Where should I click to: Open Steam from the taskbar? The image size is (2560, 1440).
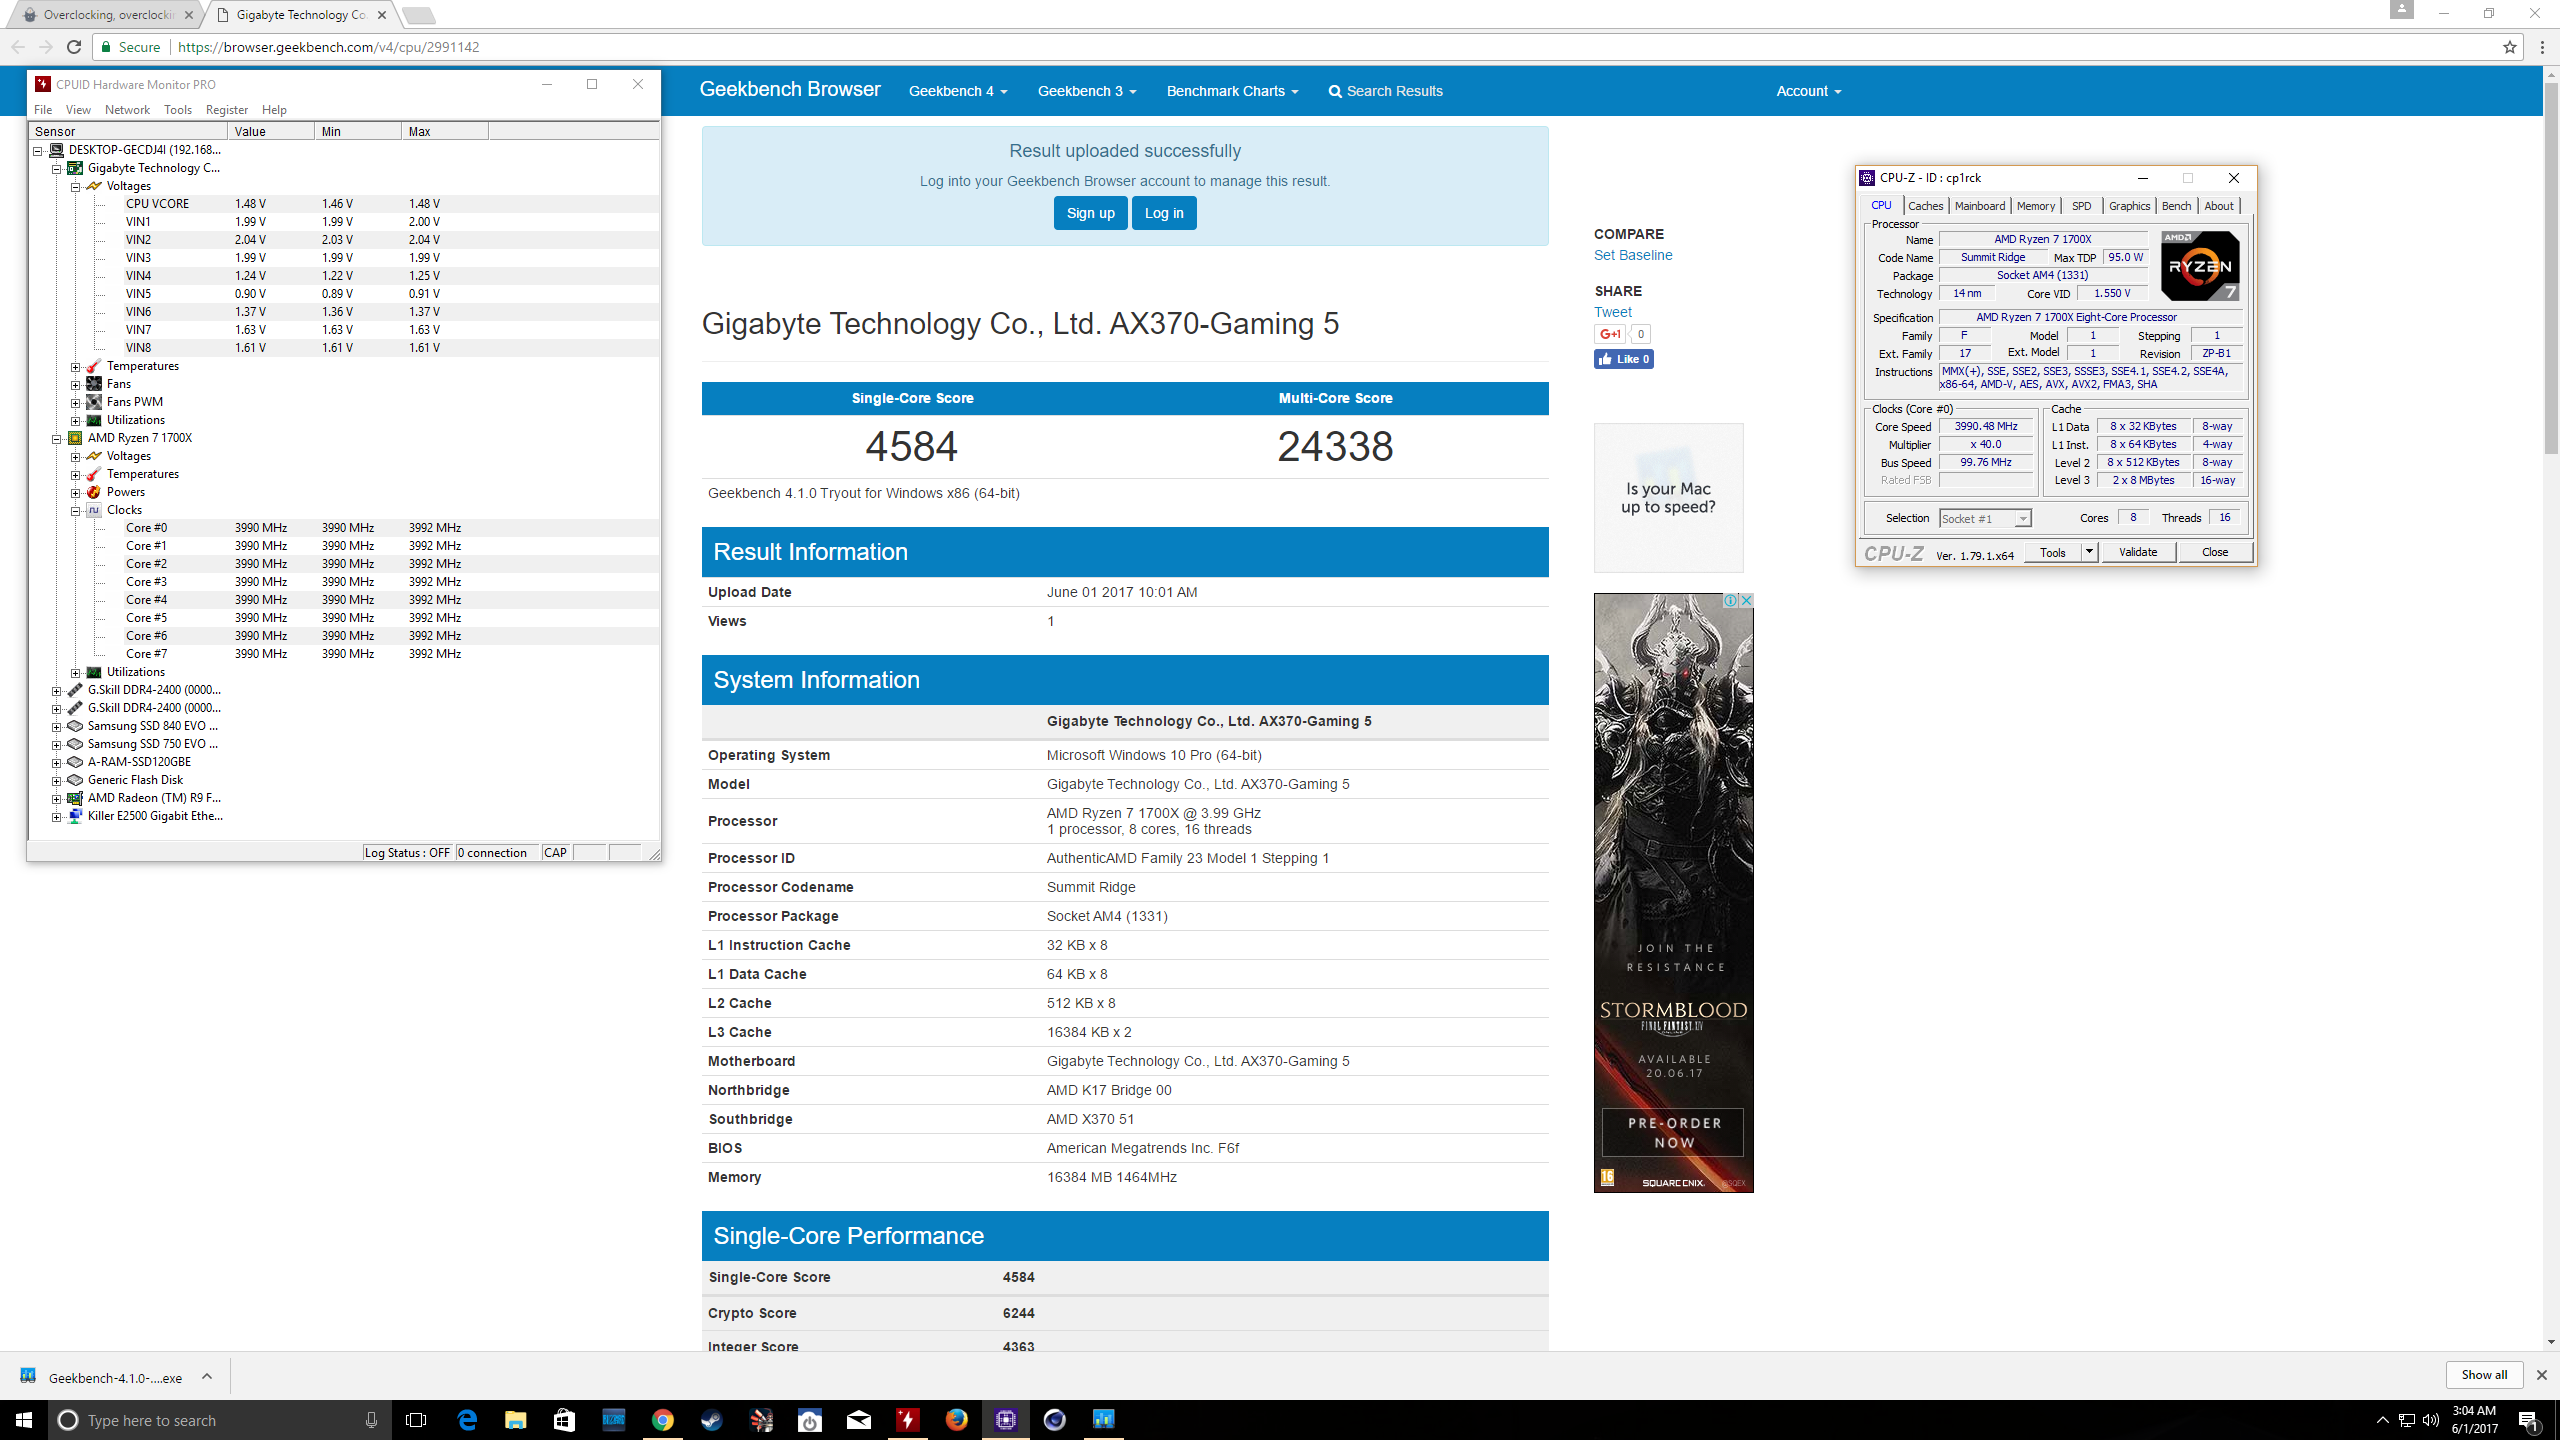711,1420
